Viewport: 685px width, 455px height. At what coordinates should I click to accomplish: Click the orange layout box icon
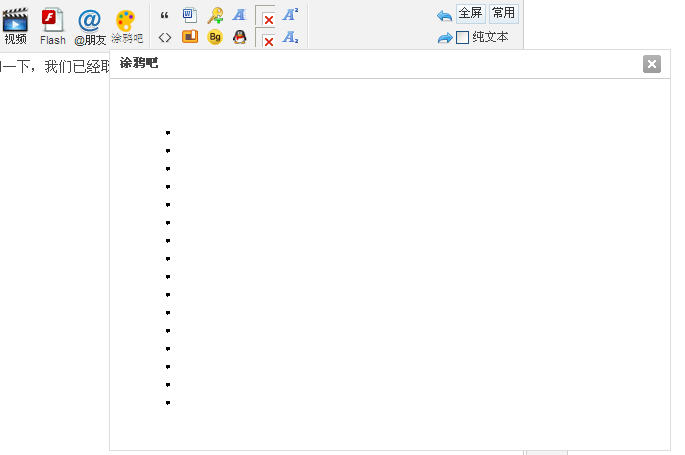coord(190,38)
